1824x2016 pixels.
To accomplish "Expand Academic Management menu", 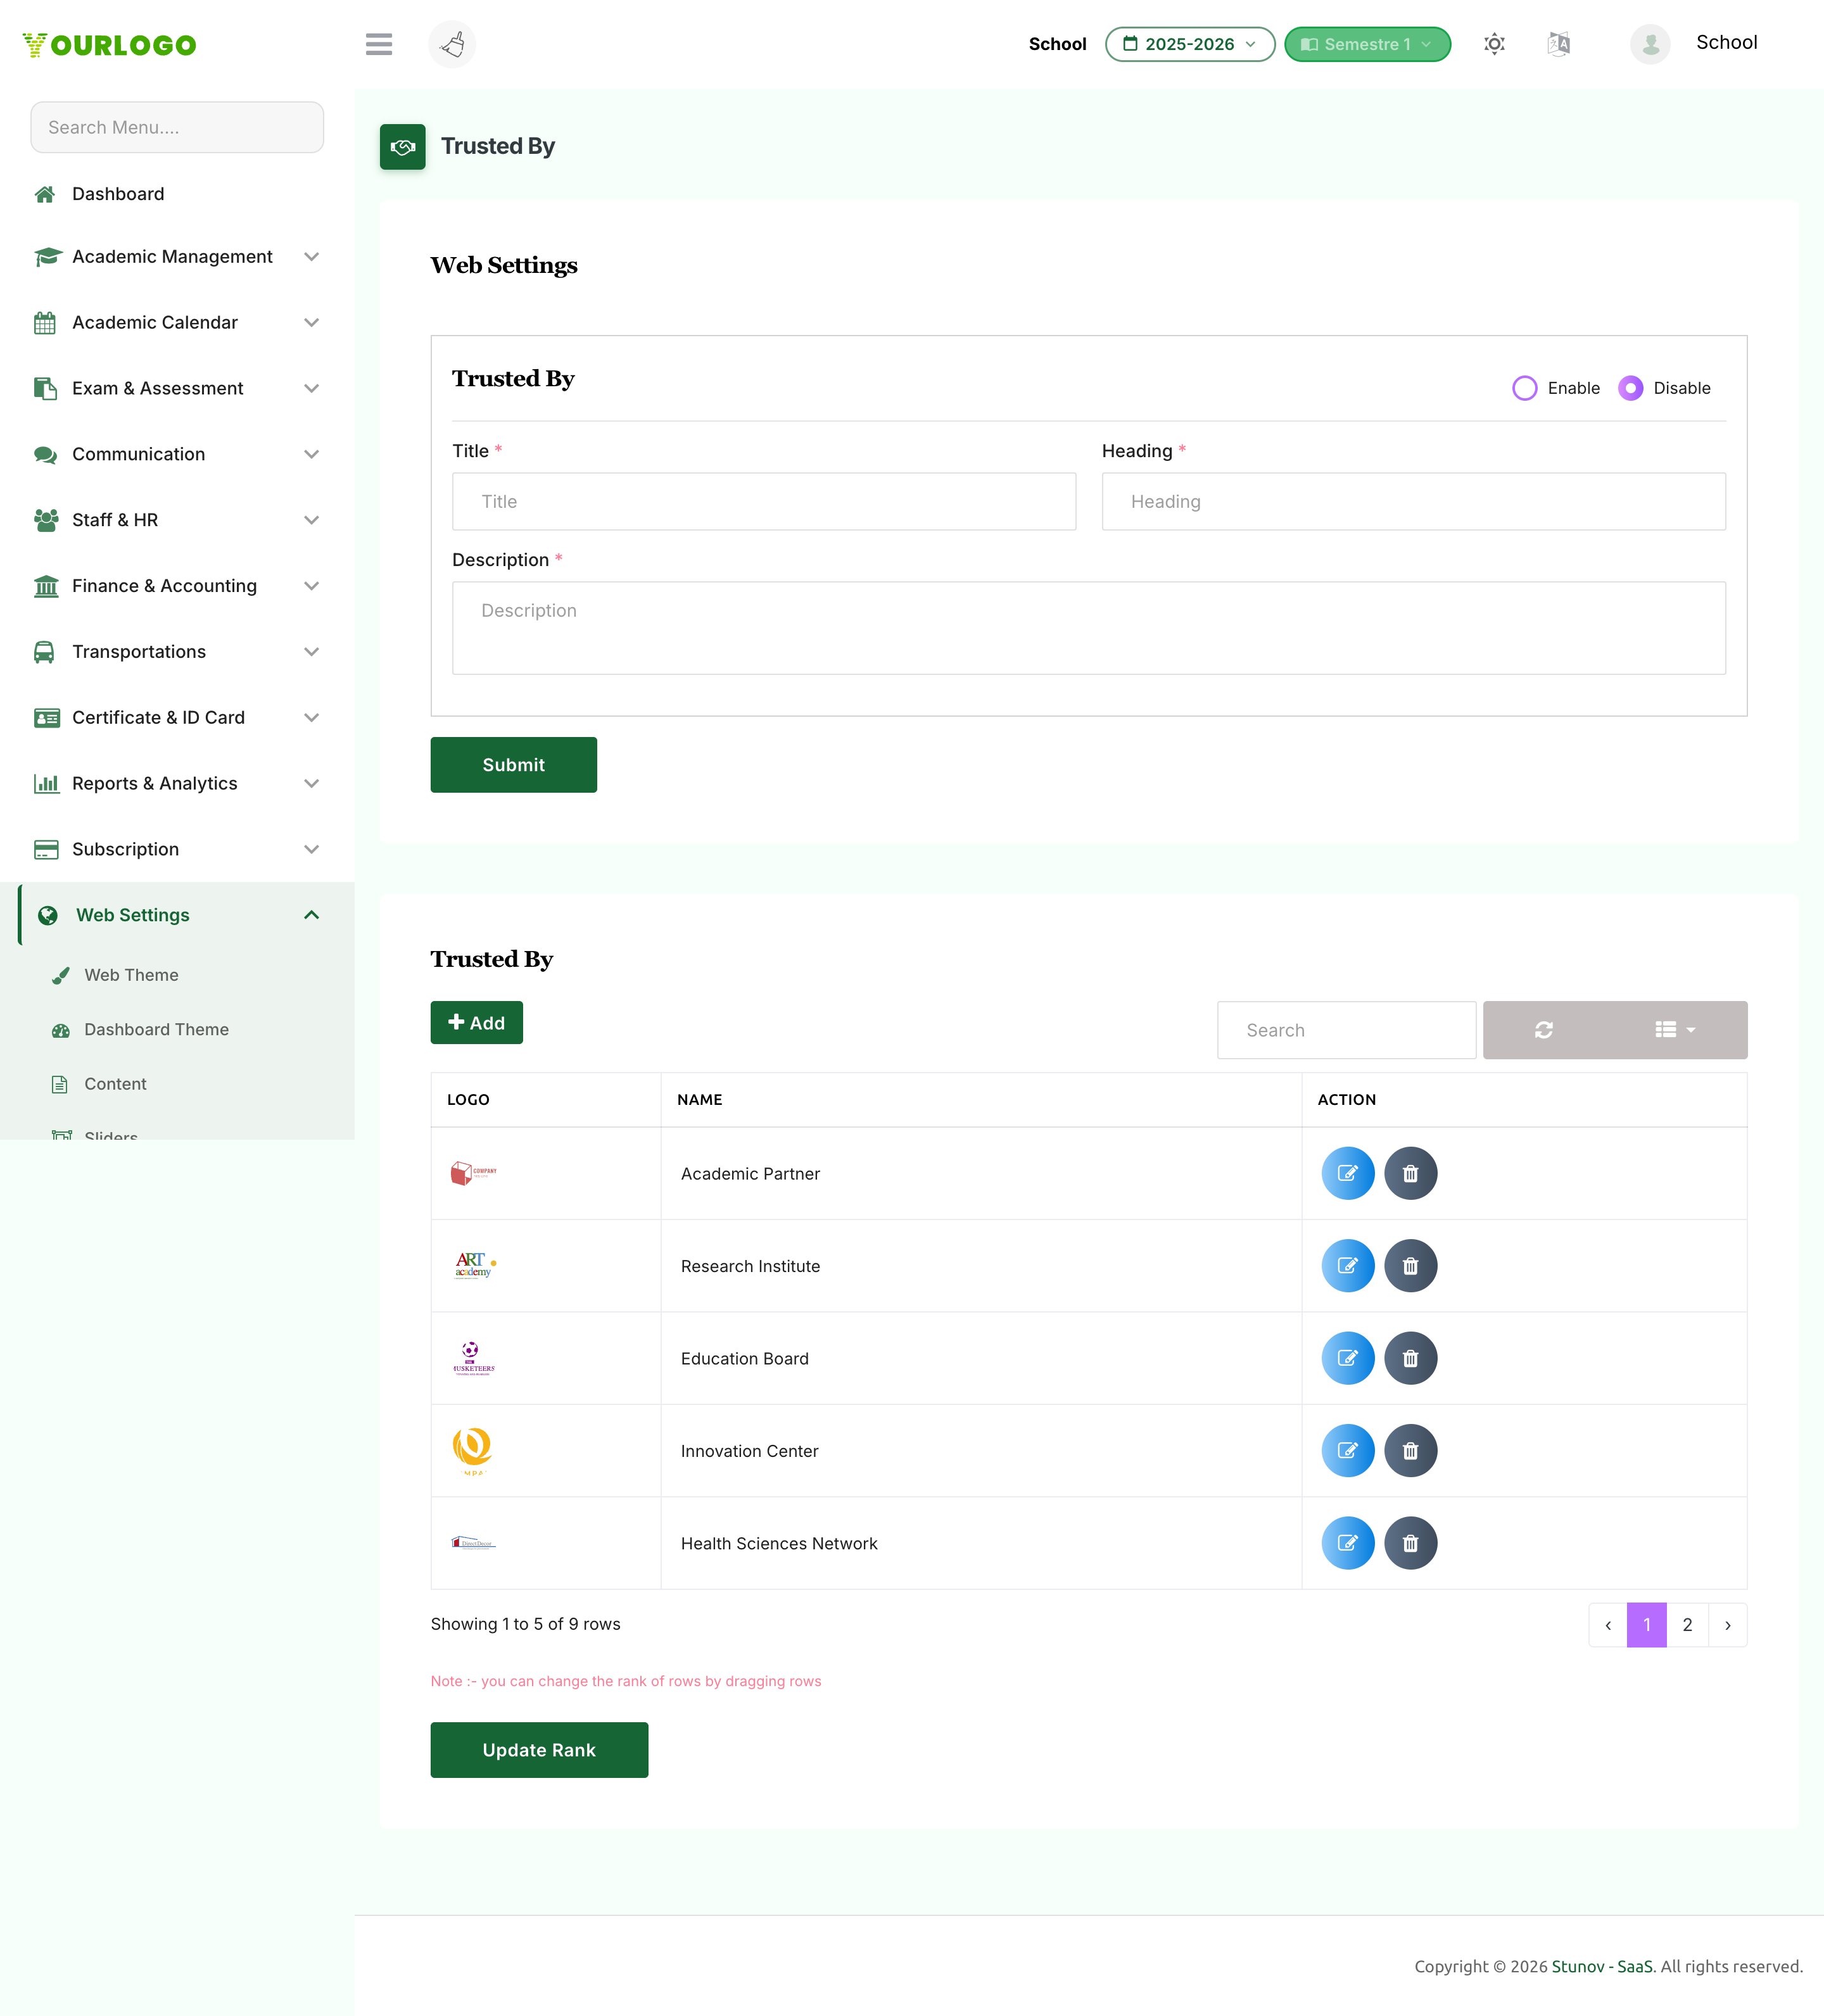I will [x=177, y=257].
